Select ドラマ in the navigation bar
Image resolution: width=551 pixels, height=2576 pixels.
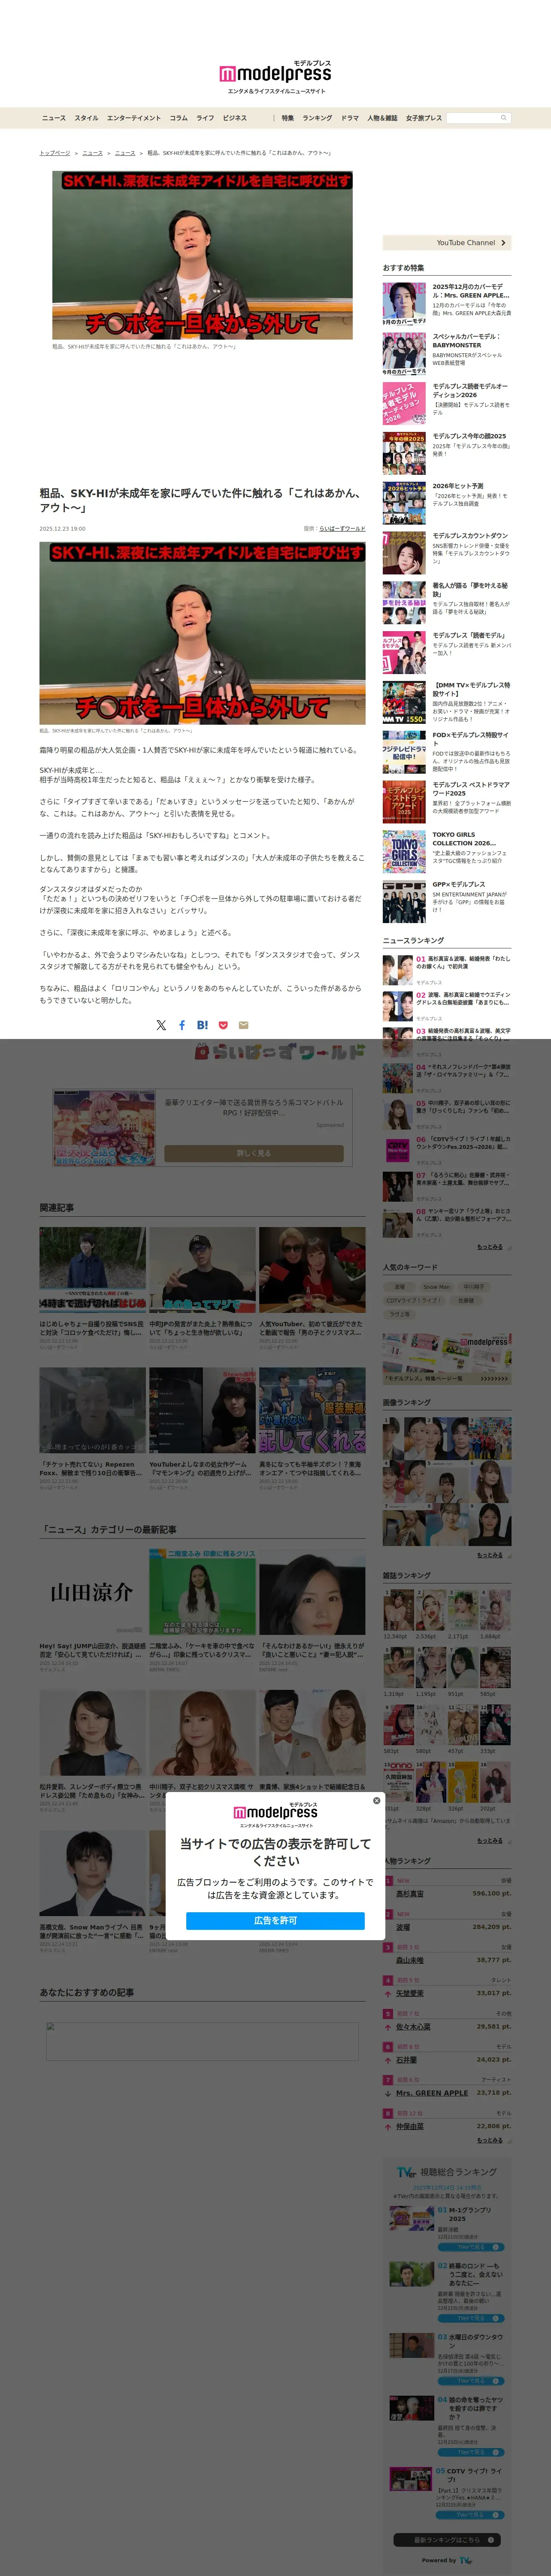[x=350, y=118]
